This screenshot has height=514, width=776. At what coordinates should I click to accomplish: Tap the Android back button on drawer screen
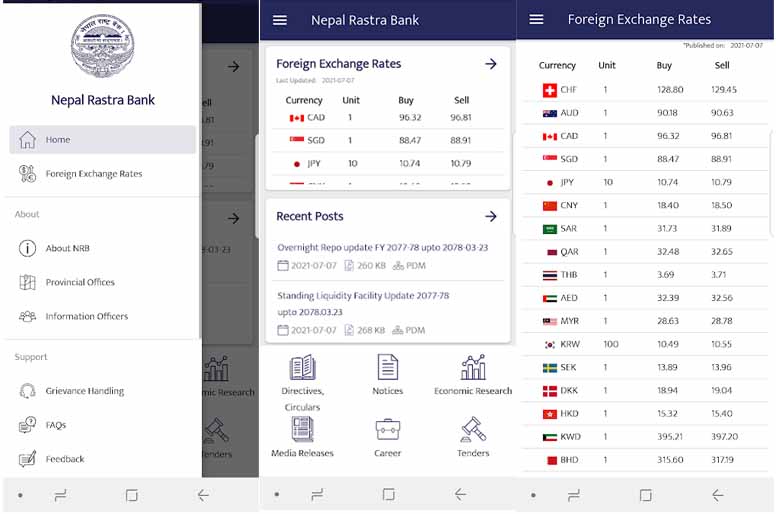click(203, 495)
